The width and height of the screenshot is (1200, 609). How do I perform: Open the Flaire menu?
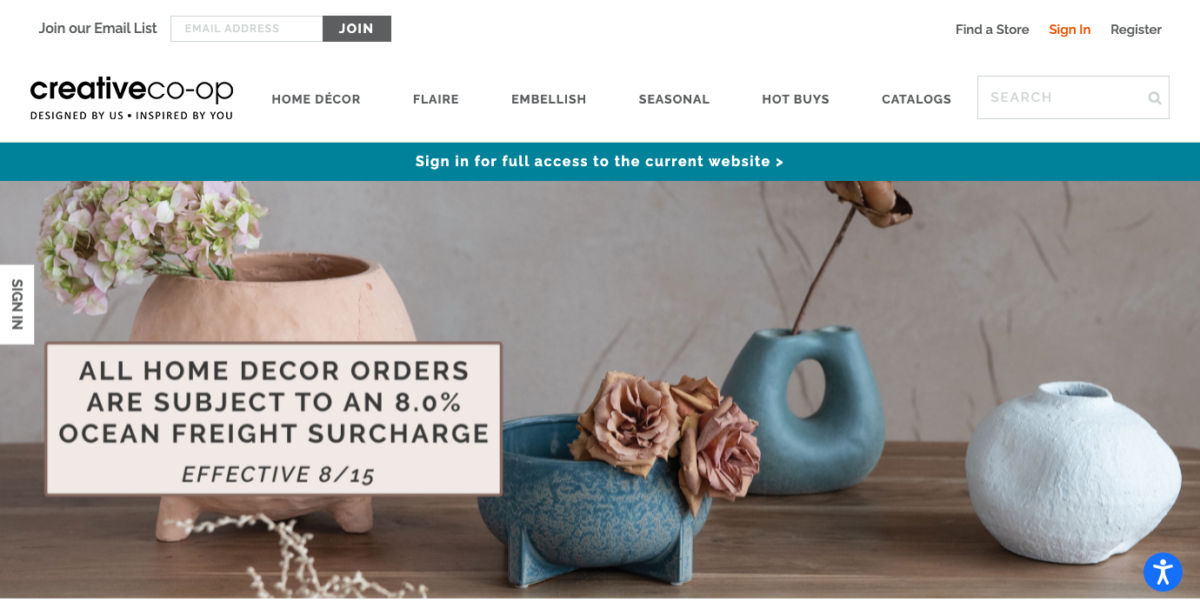(x=436, y=99)
